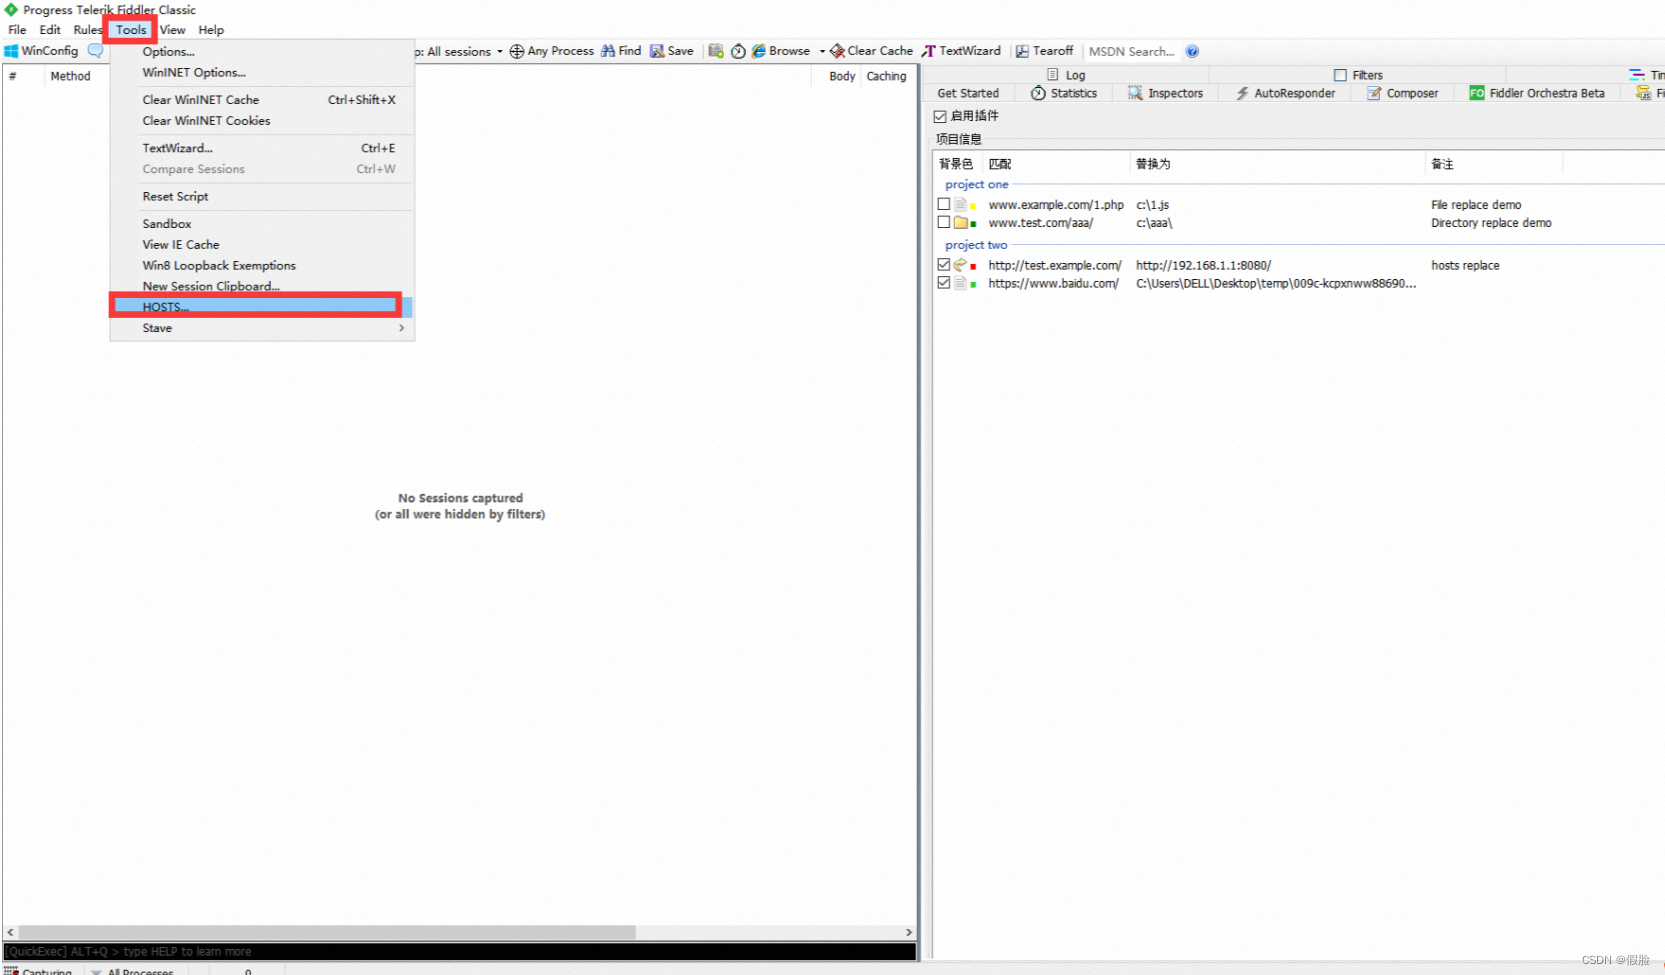
Task: Select Reset Script menu entry
Action: [x=262, y=197]
